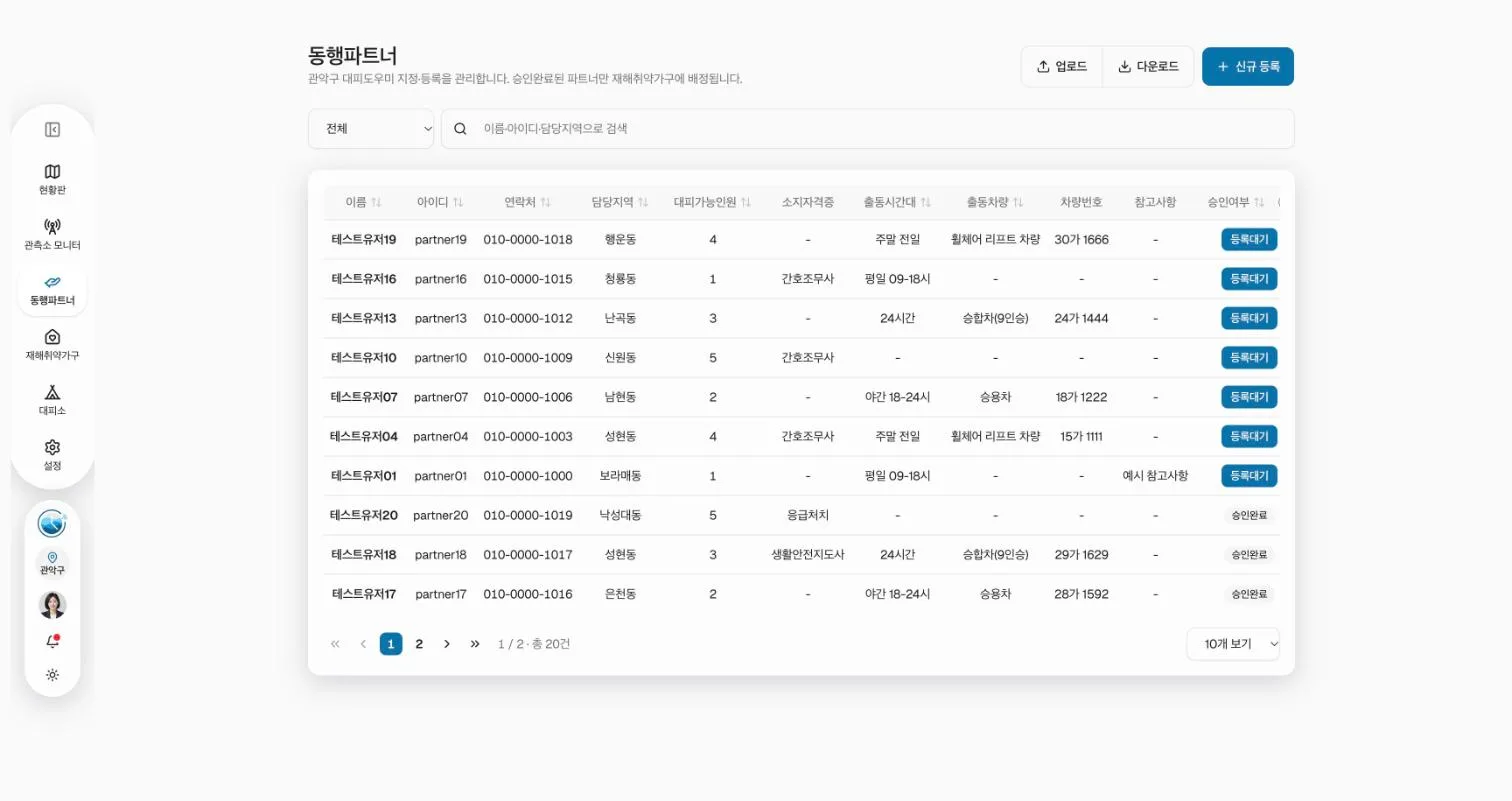
Task: Go to page 2 of the table
Action: (x=419, y=644)
